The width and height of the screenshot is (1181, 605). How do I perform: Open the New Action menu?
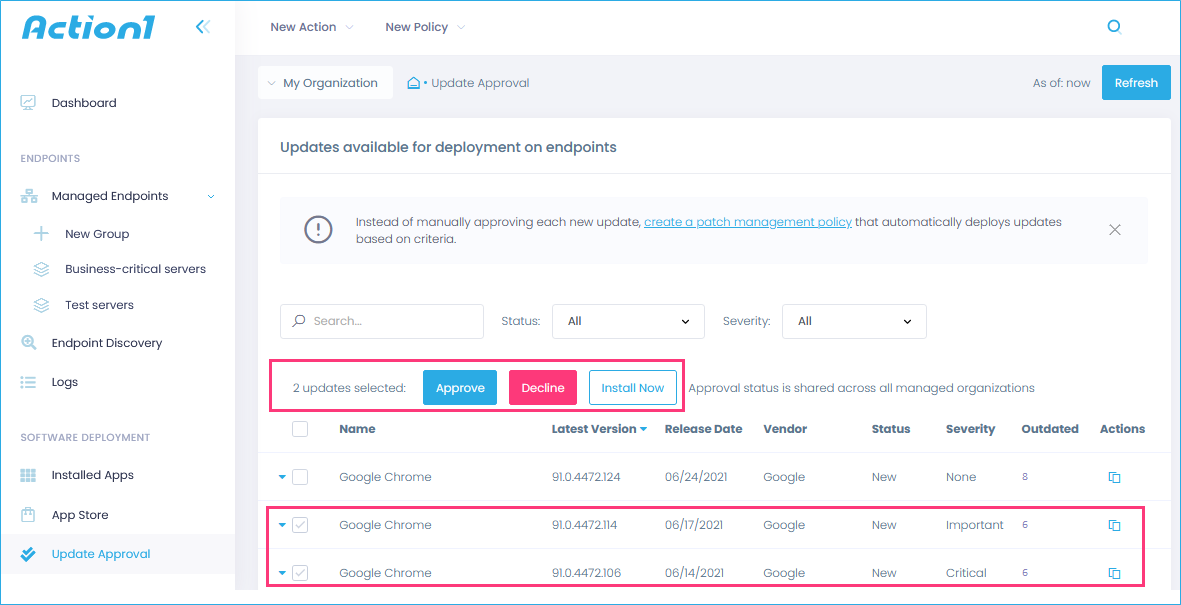point(311,27)
